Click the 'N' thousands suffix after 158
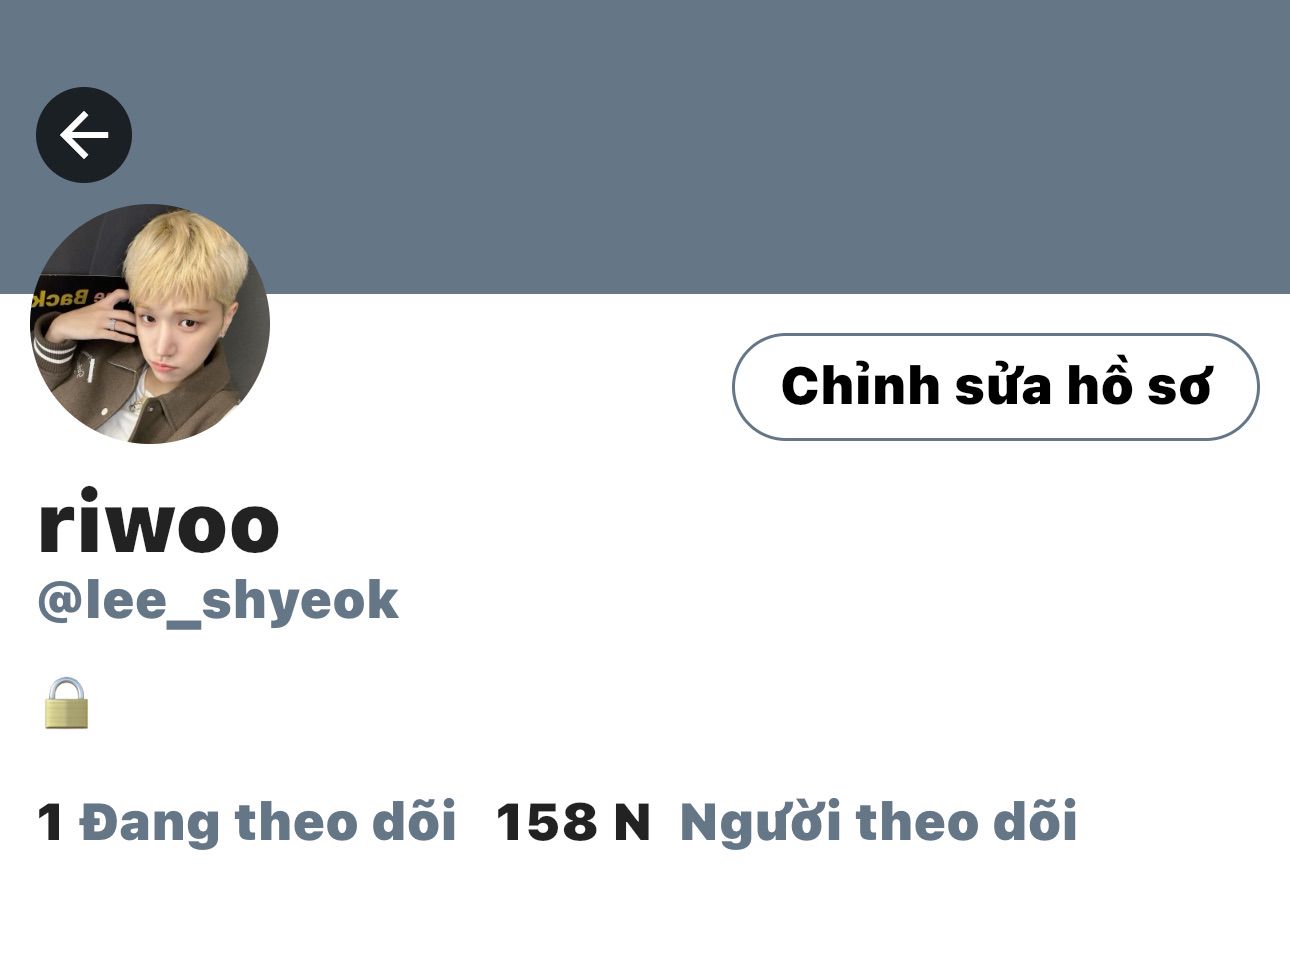The width and height of the screenshot is (1290, 953). (x=631, y=823)
